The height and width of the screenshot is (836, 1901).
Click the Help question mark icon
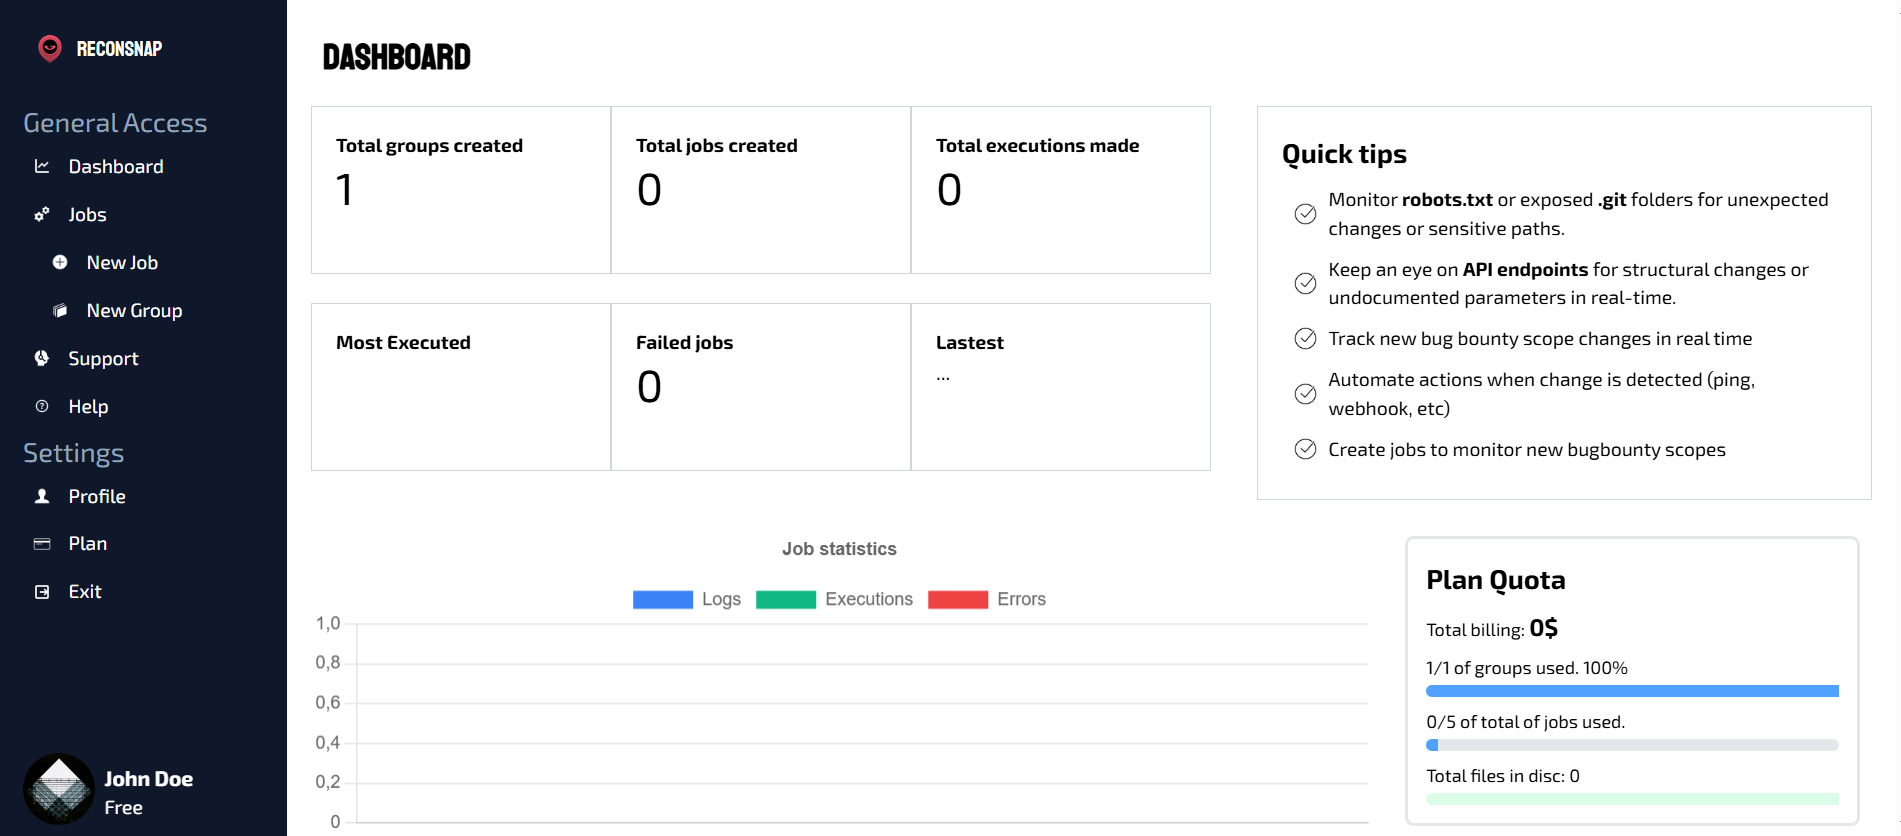tap(42, 406)
